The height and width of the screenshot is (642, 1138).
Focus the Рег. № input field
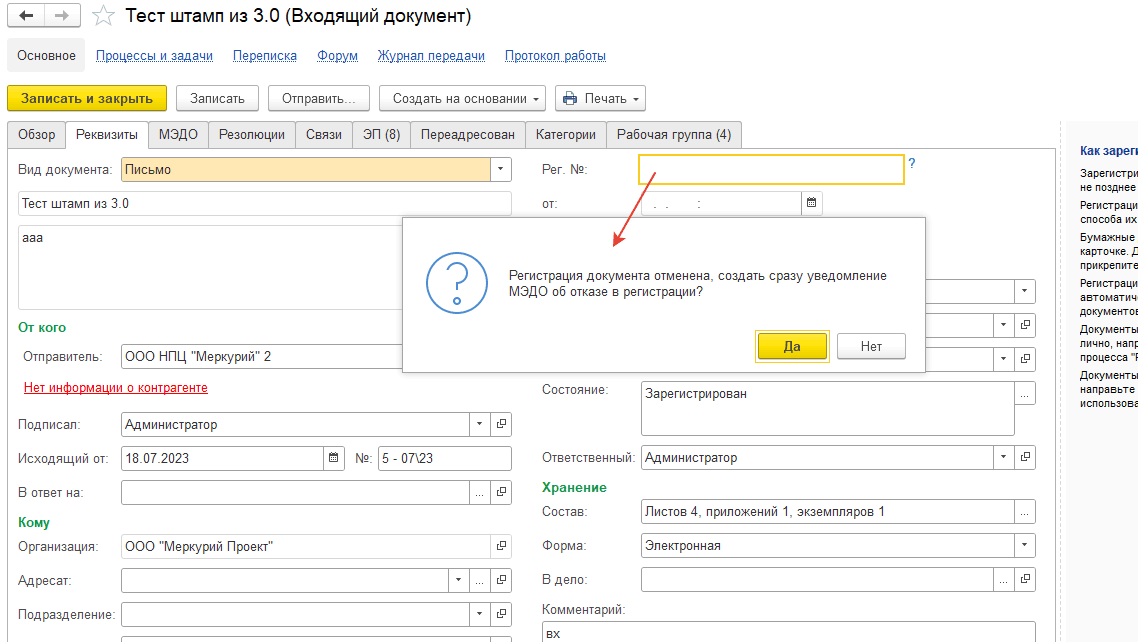771,169
